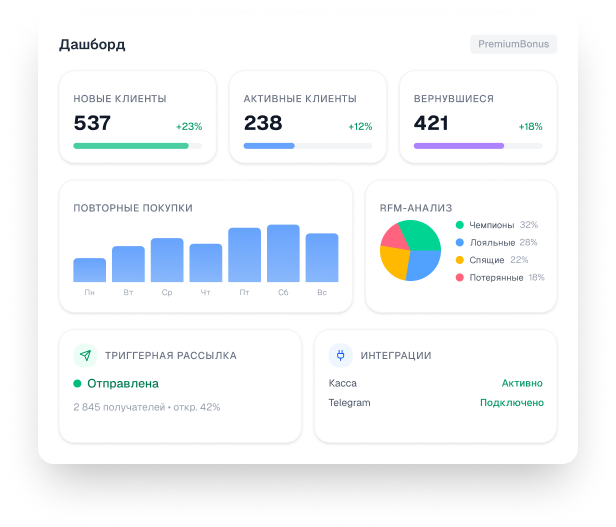Click the pink Потерянные pie slice
616x527 pixels.
click(x=395, y=237)
